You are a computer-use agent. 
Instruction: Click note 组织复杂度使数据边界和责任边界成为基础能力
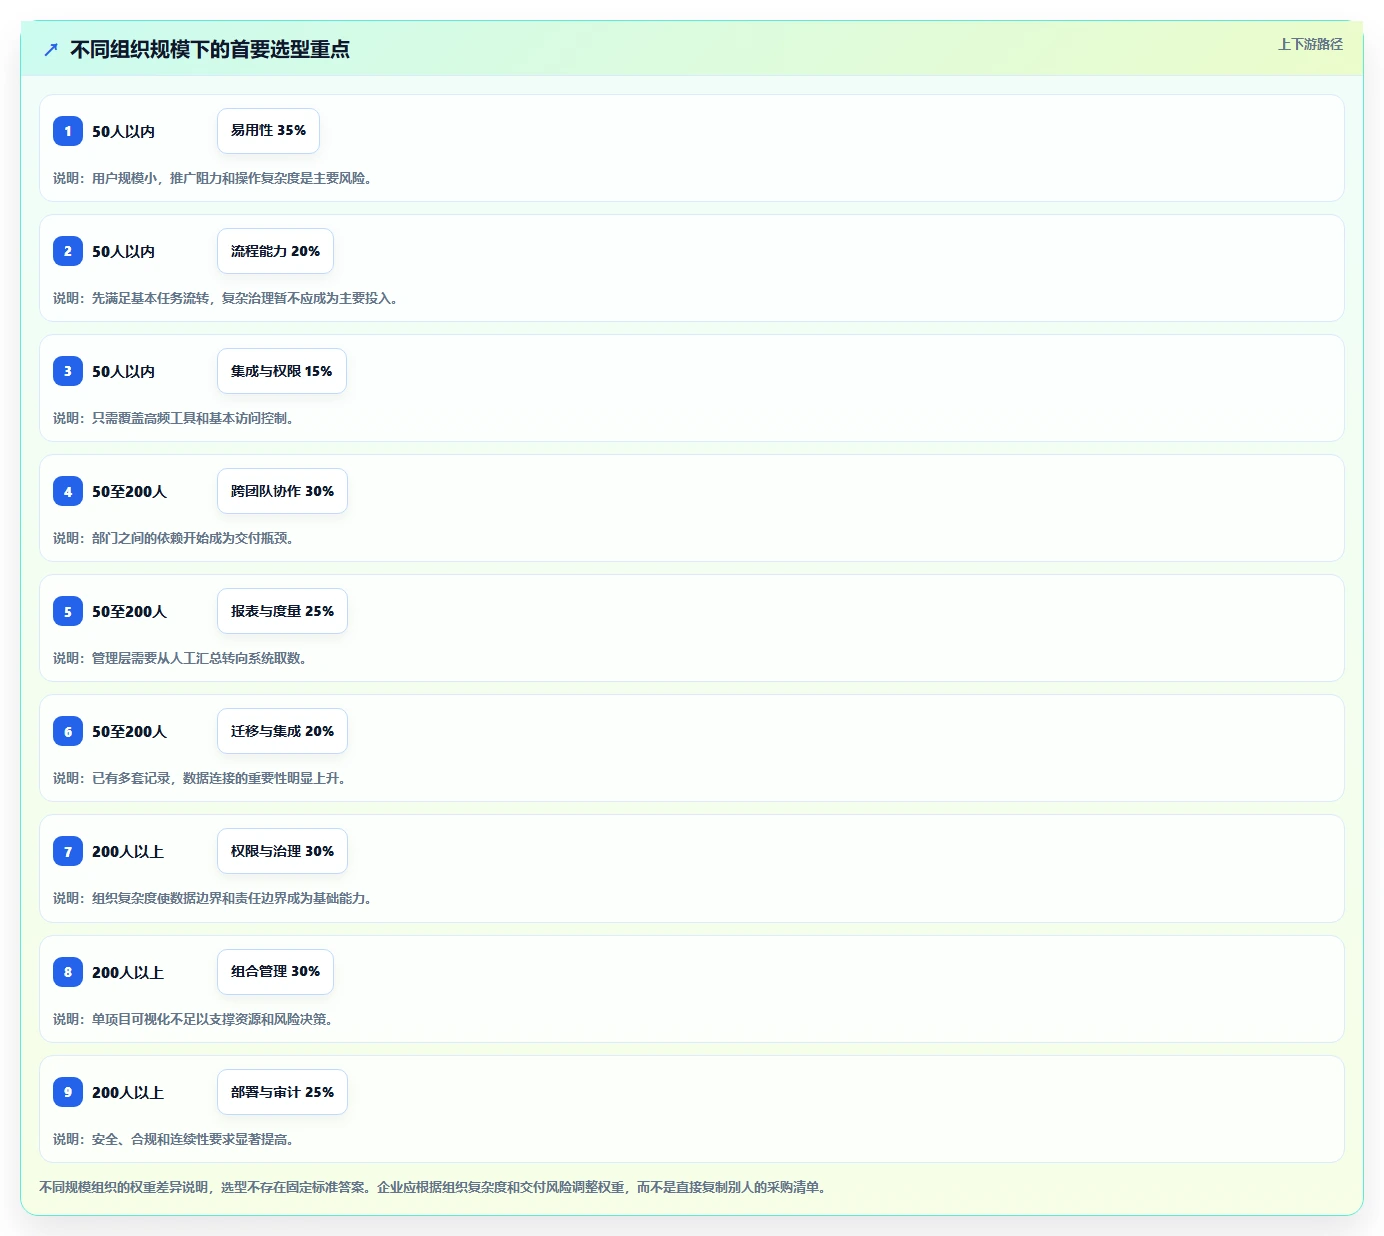[212, 898]
